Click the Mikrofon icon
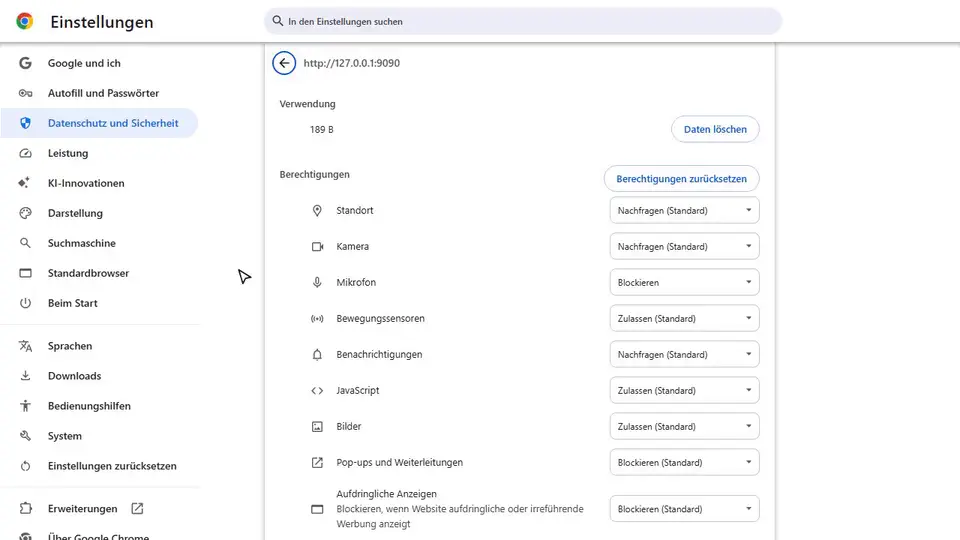 (x=317, y=282)
